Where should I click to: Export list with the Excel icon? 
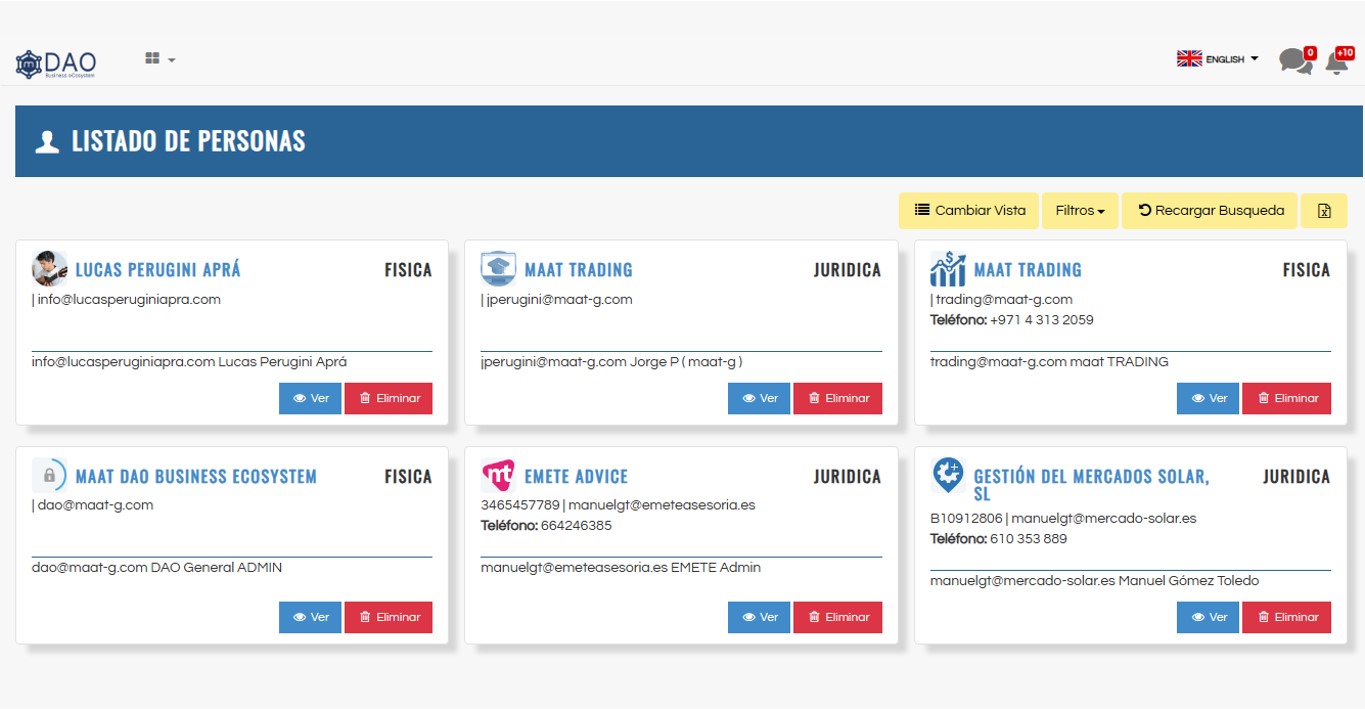click(x=1324, y=211)
